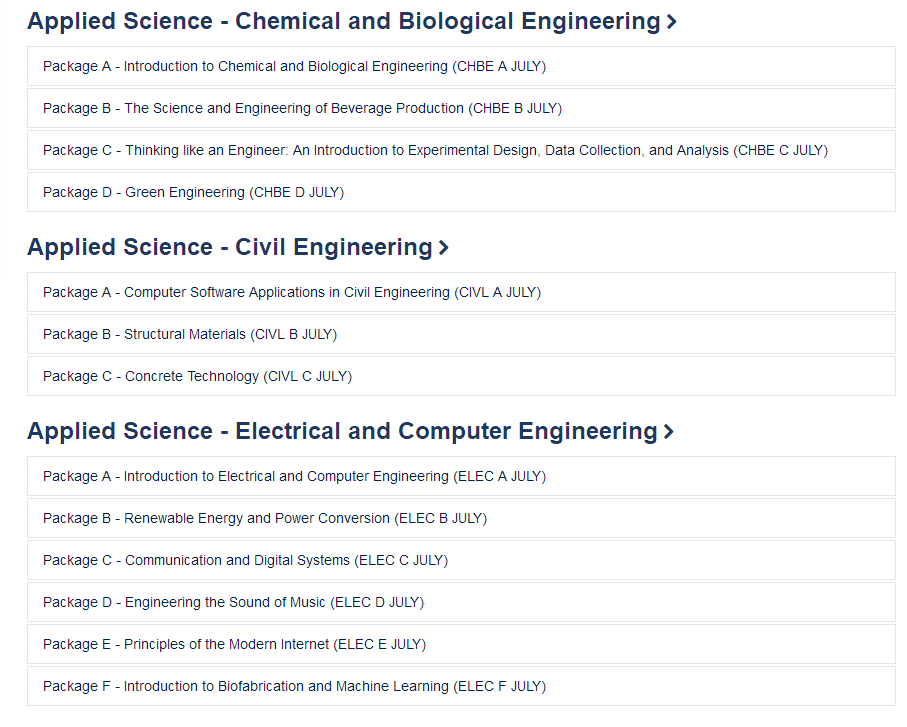Select Package A Computer Software Applications in Civil Engineering
The image size is (907, 727).
(x=461, y=292)
